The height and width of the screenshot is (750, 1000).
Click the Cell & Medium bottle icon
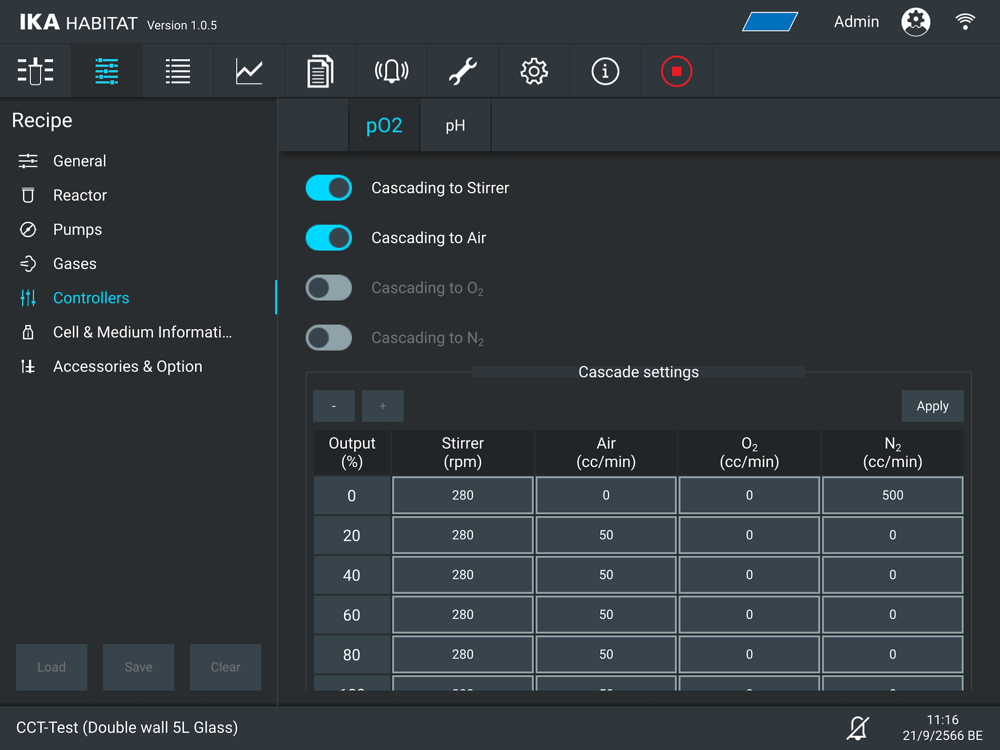[28, 332]
